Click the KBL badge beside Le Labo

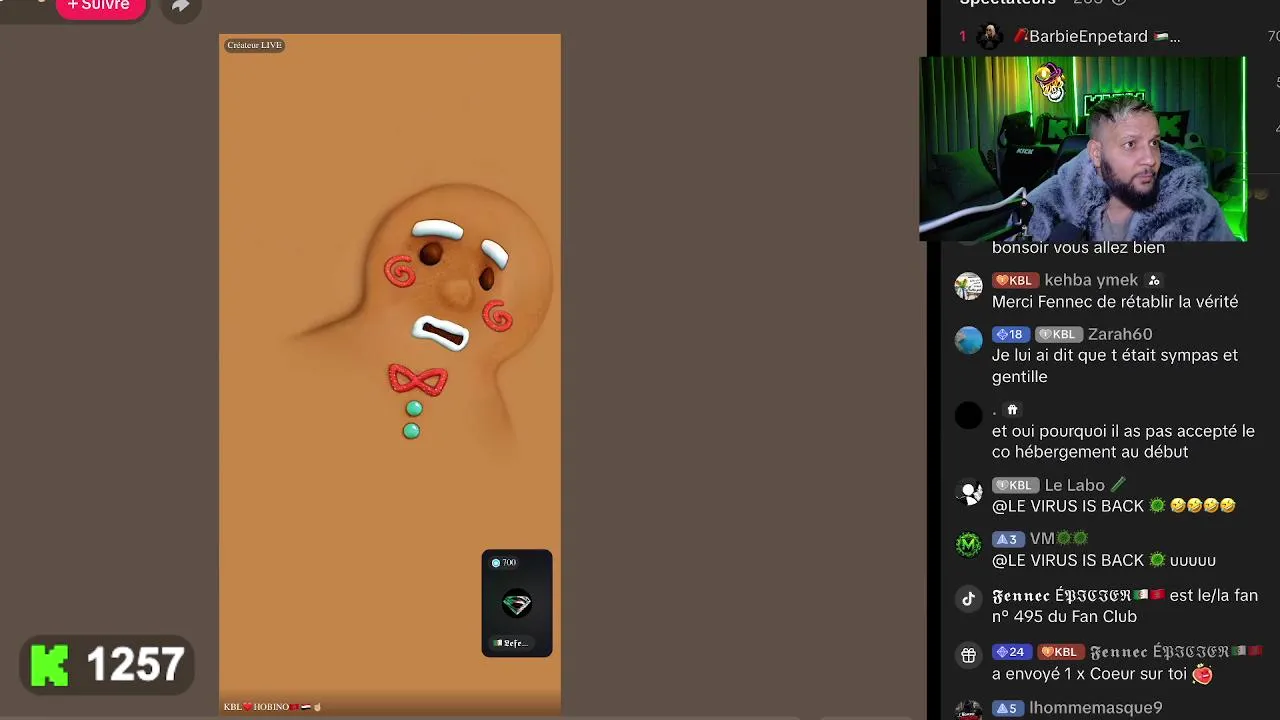1015,485
